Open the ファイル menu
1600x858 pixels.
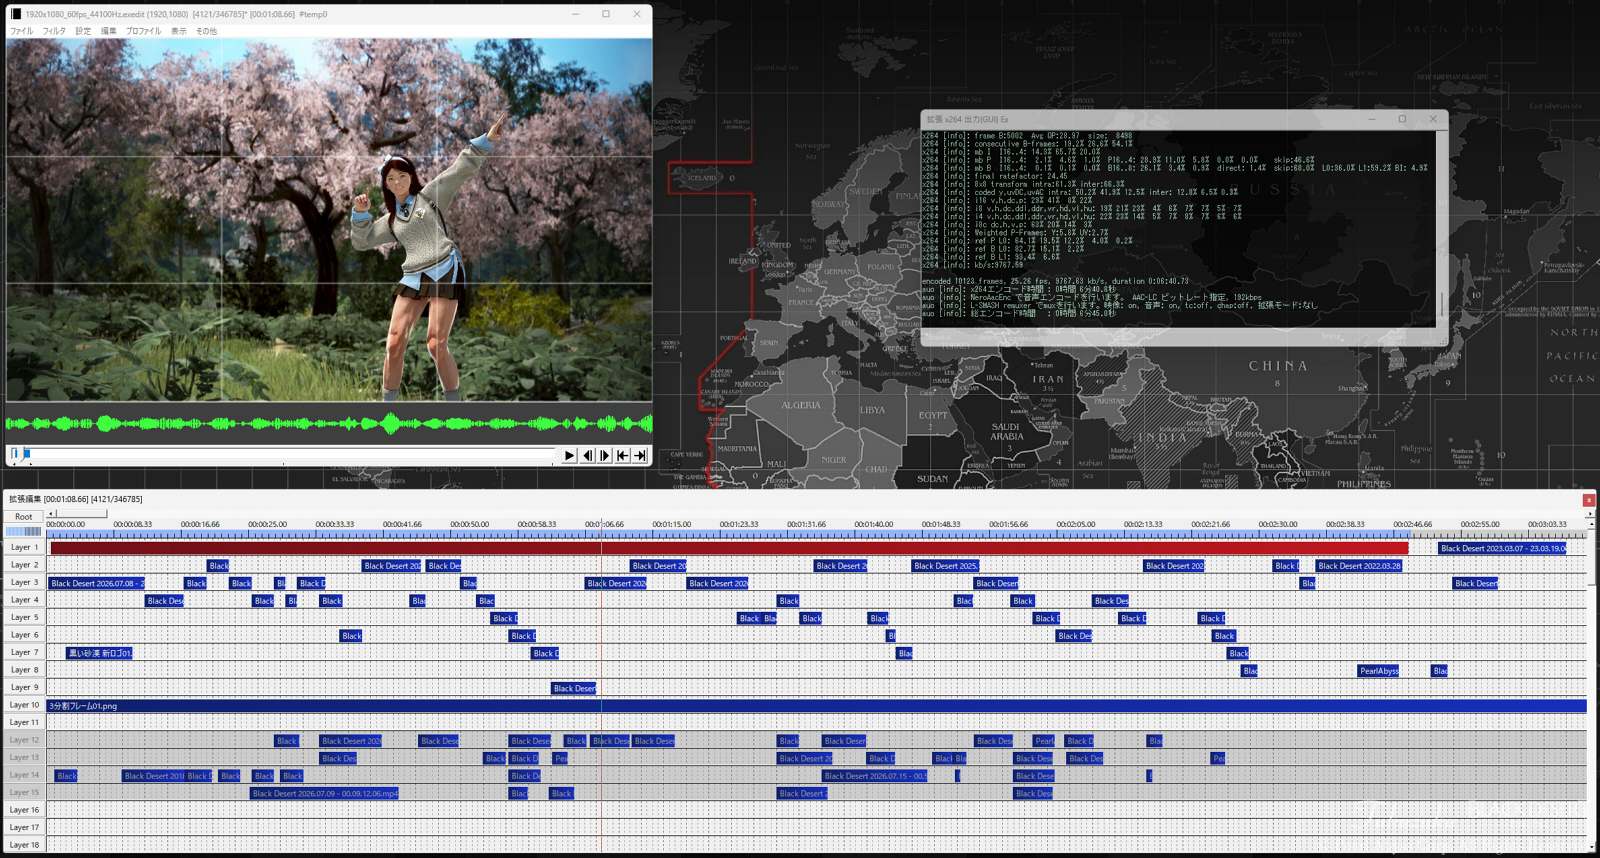[x=21, y=31]
